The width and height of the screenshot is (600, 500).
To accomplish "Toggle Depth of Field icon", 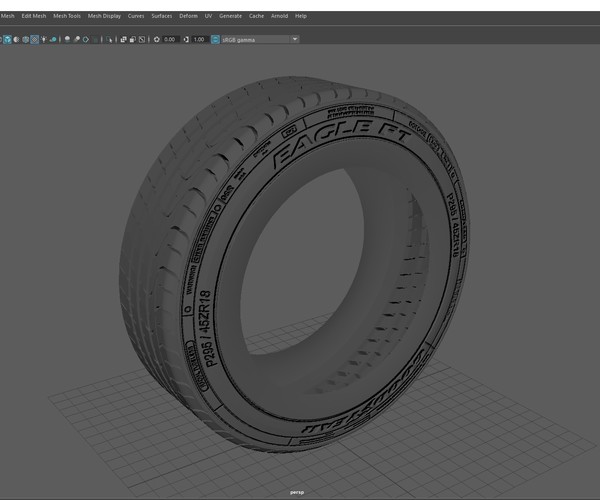I will coord(95,39).
